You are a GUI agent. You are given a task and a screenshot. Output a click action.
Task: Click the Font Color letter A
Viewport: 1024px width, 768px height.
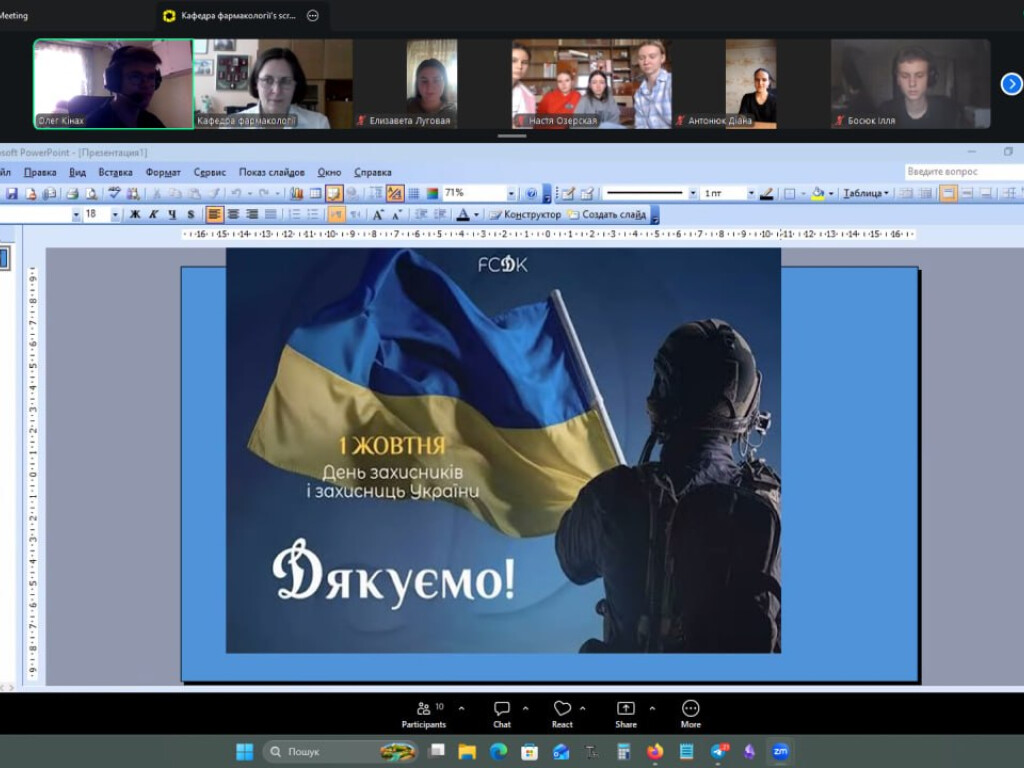point(462,215)
